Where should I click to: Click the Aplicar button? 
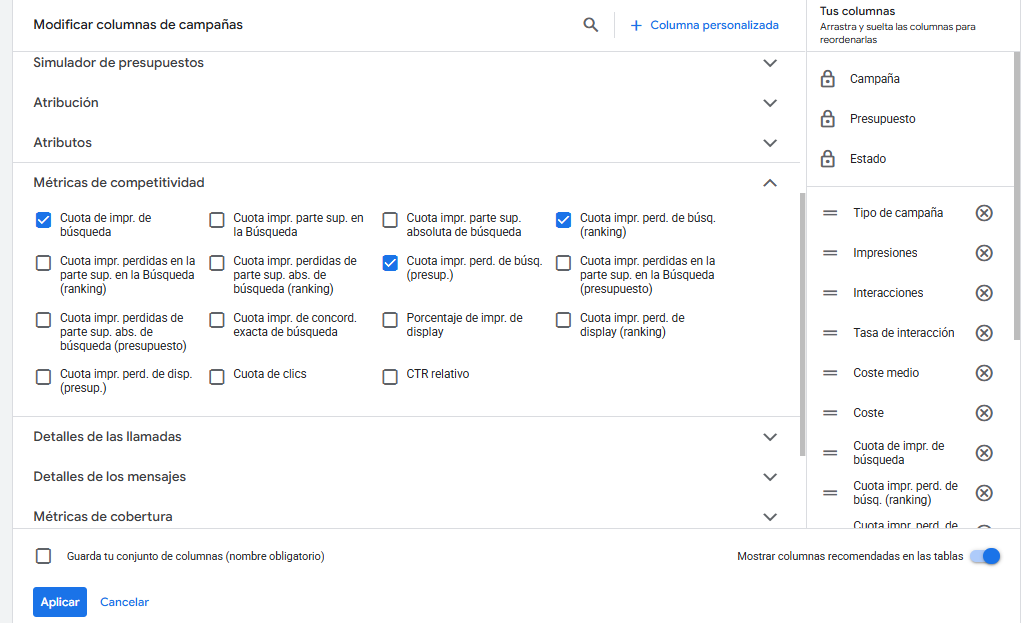pyautogui.click(x=60, y=602)
